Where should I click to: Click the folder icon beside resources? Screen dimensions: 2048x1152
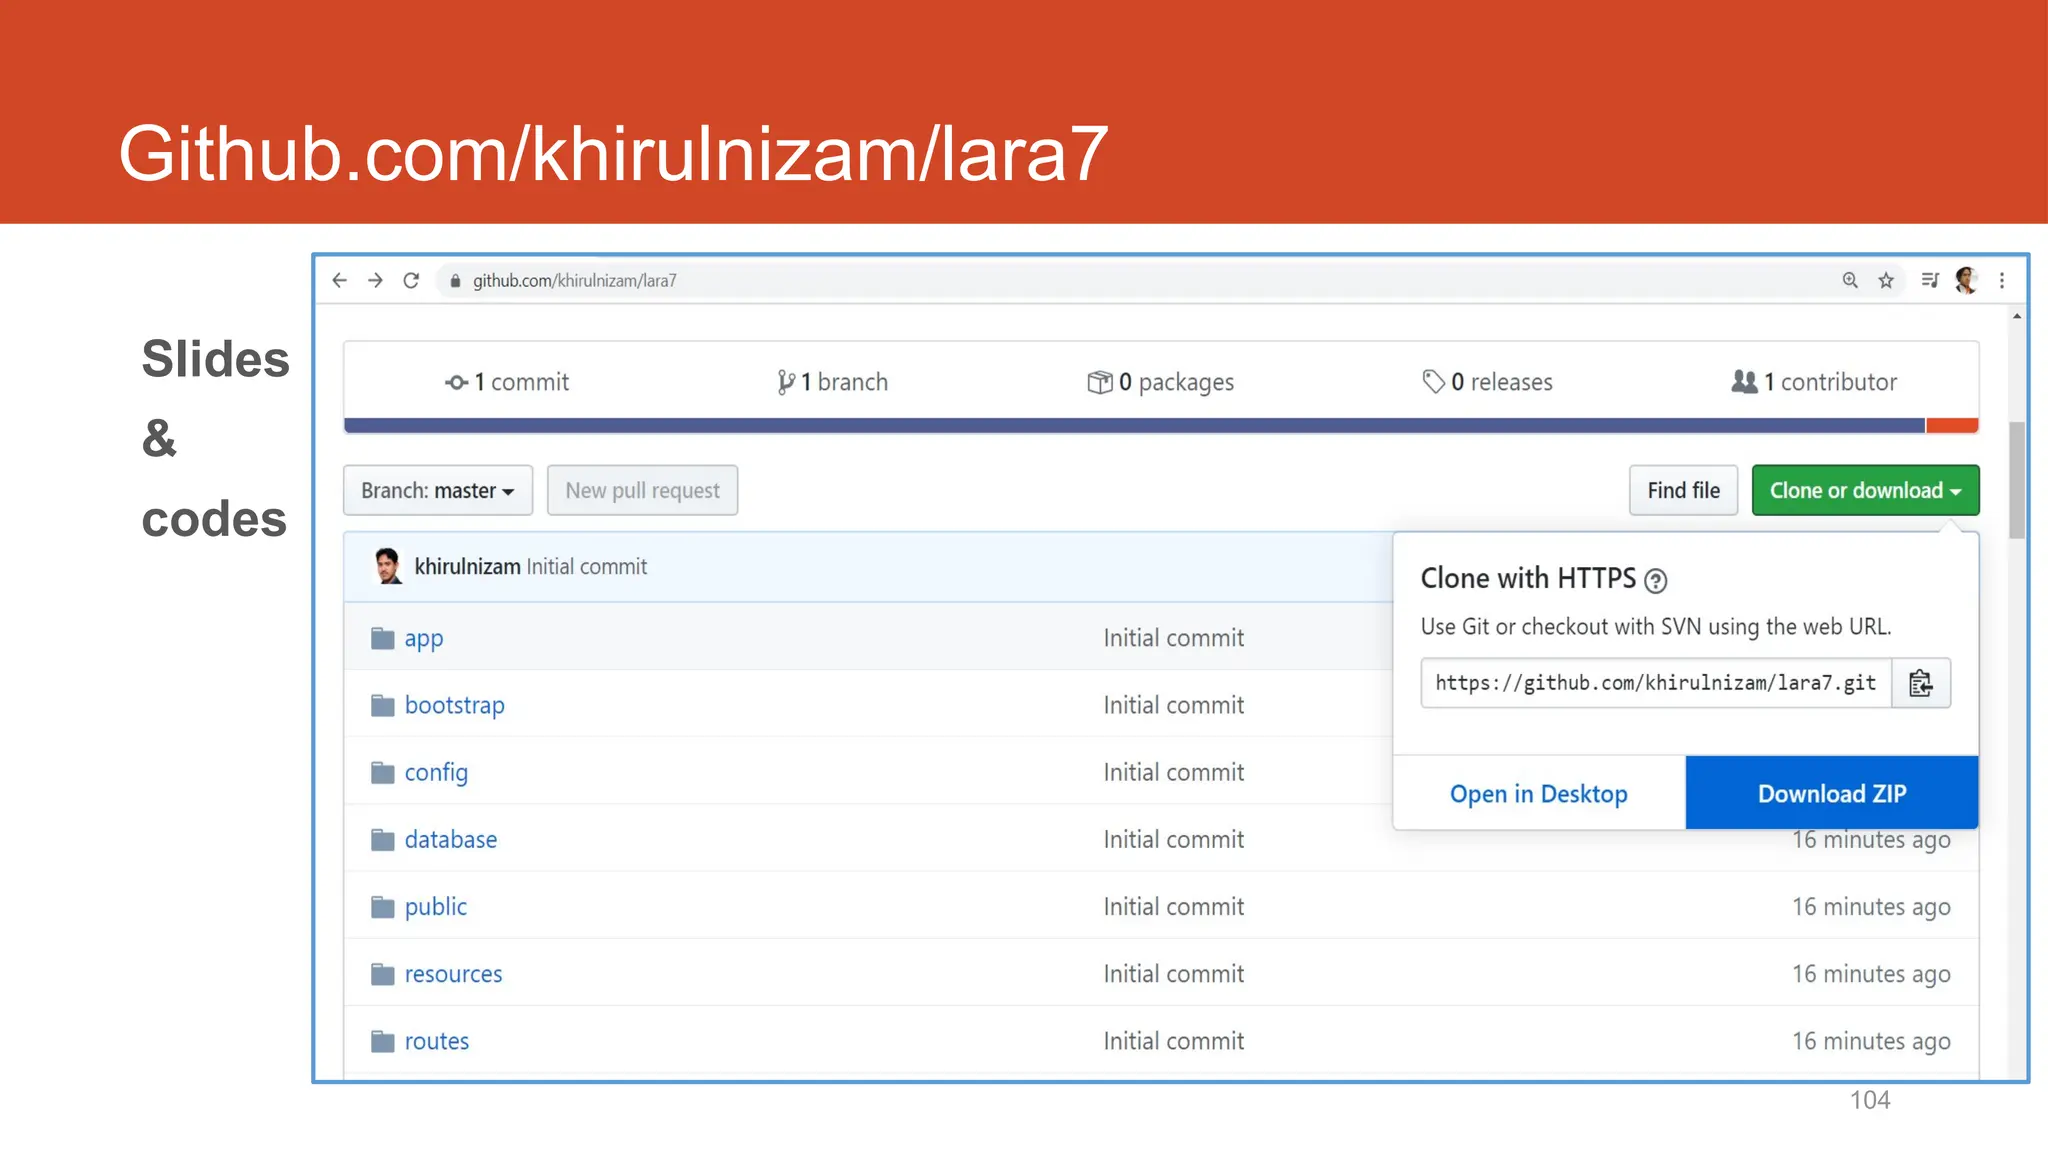point(382,974)
